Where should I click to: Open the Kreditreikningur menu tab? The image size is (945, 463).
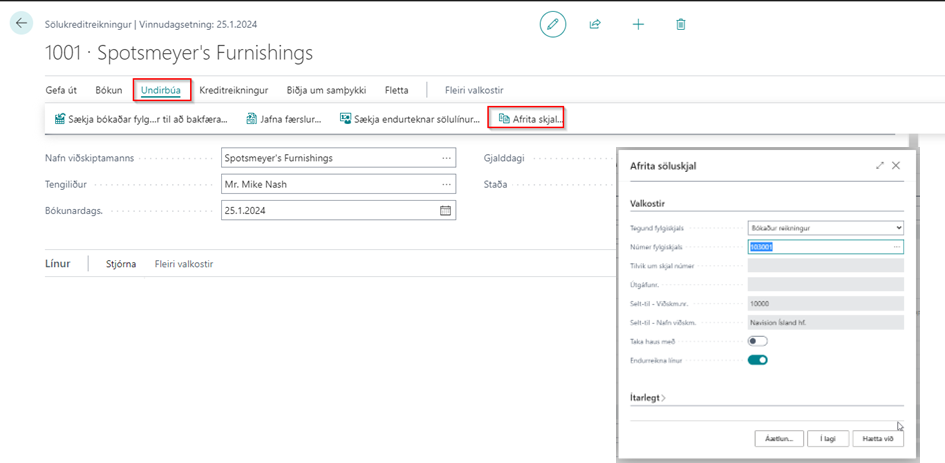234,90
